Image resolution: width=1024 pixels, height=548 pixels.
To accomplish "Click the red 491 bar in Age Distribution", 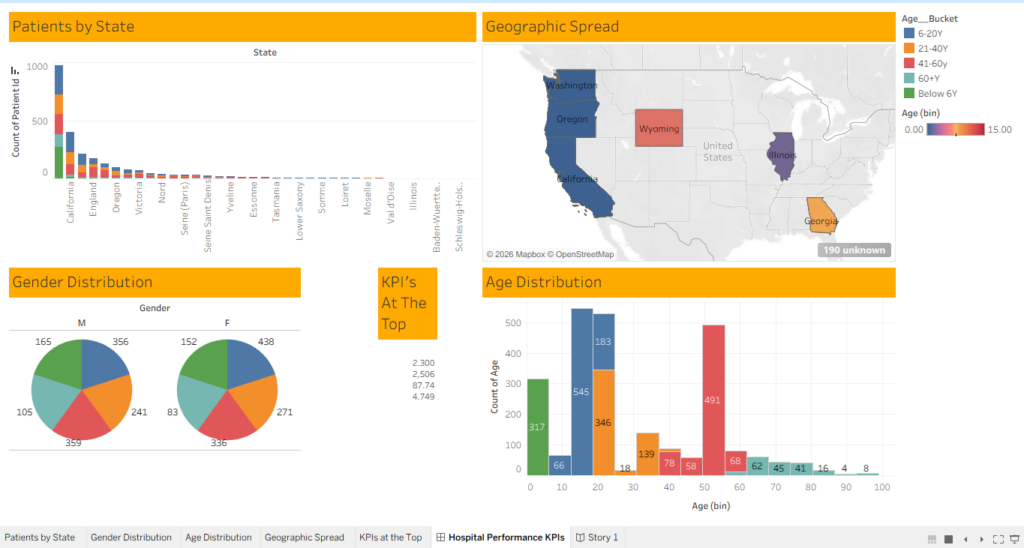I will coord(713,400).
